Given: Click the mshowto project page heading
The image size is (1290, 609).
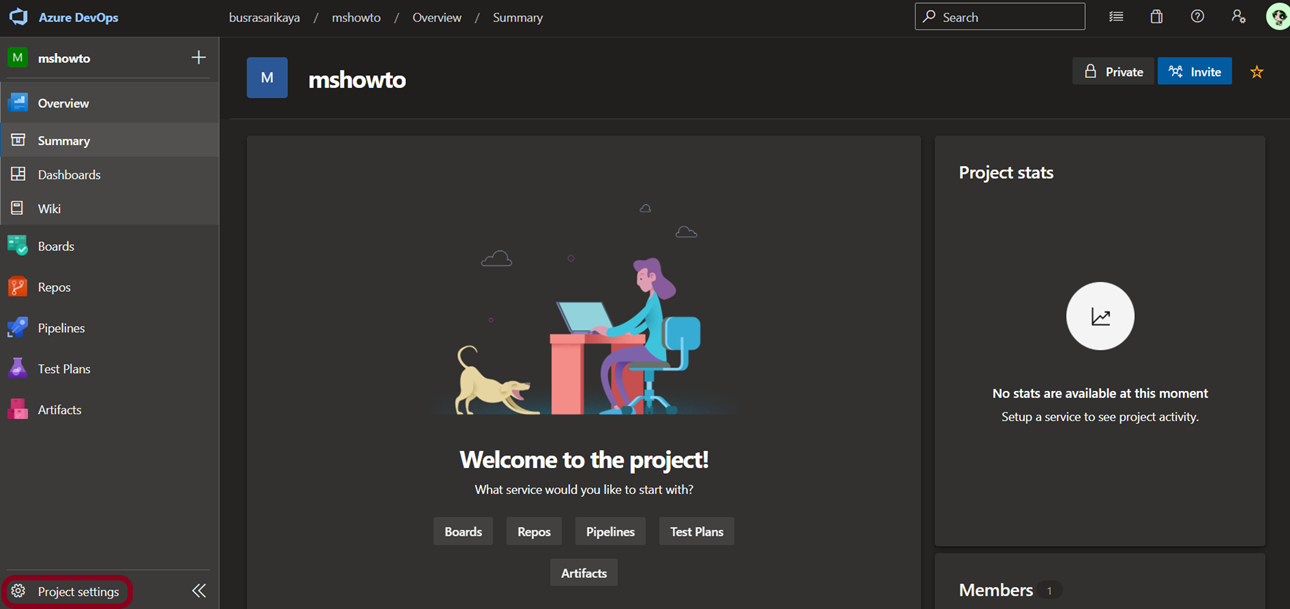Looking at the screenshot, I should tap(357, 80).
